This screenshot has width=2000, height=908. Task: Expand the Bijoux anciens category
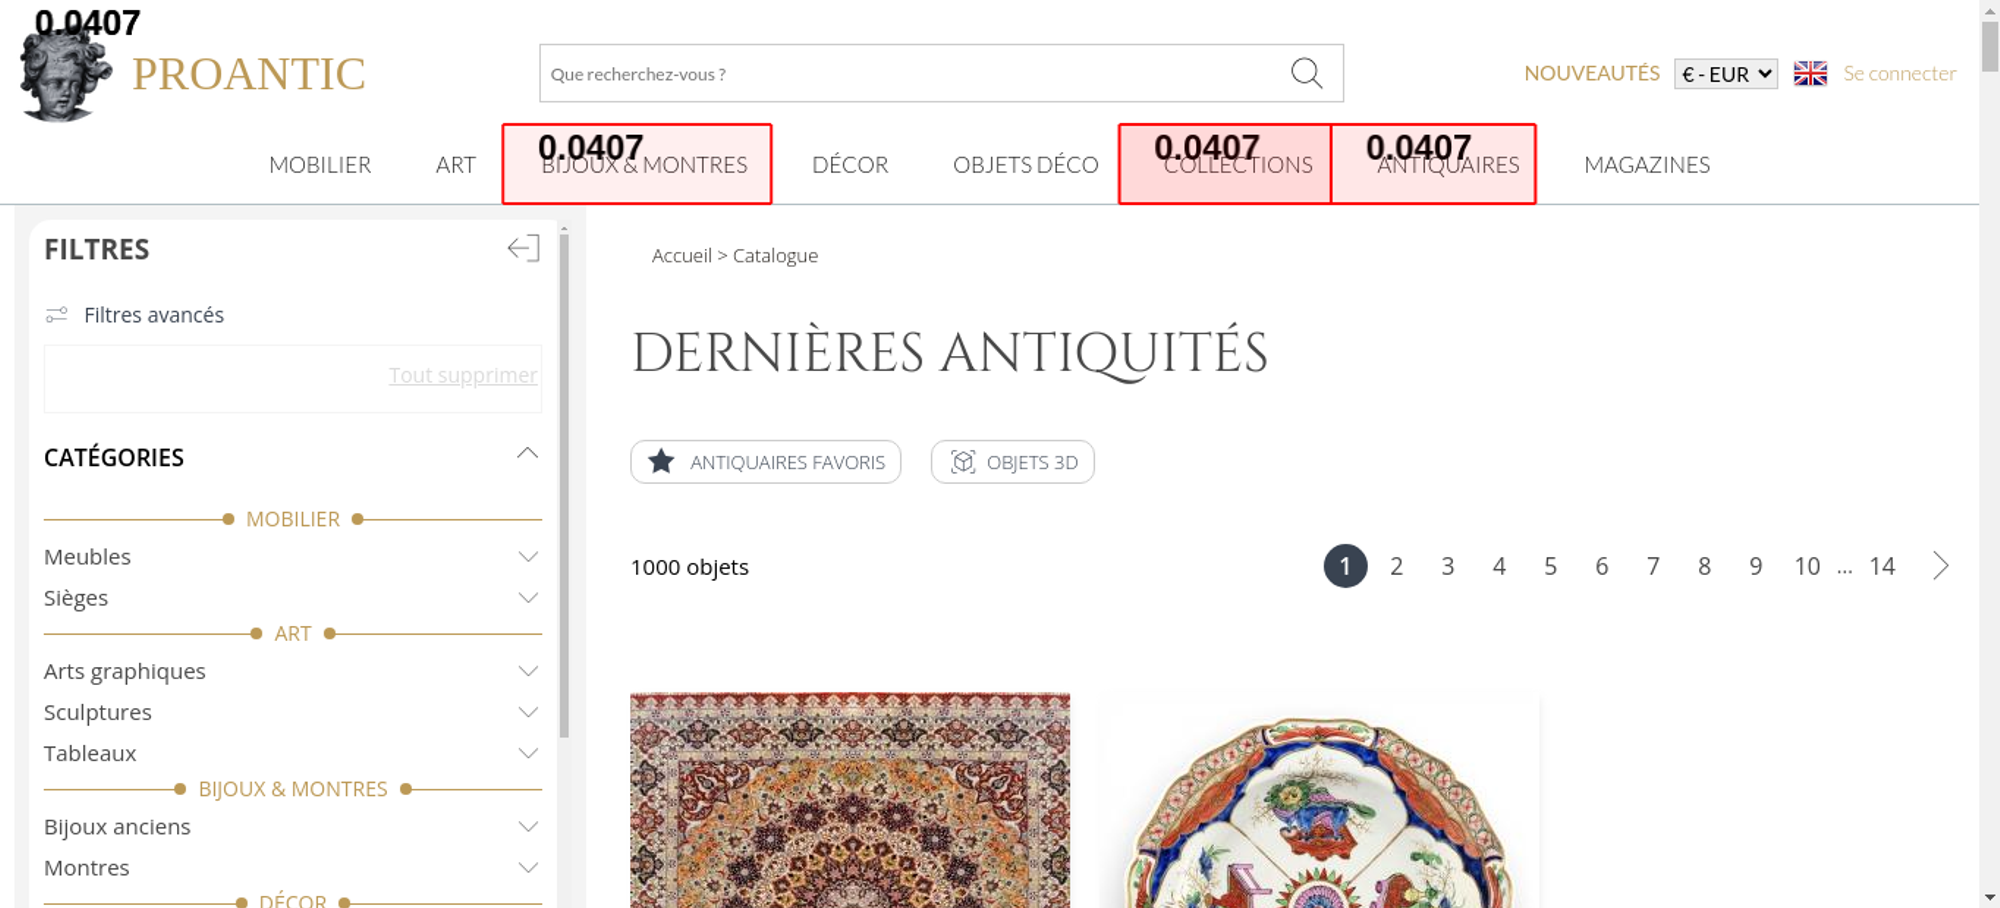point(528,827)
